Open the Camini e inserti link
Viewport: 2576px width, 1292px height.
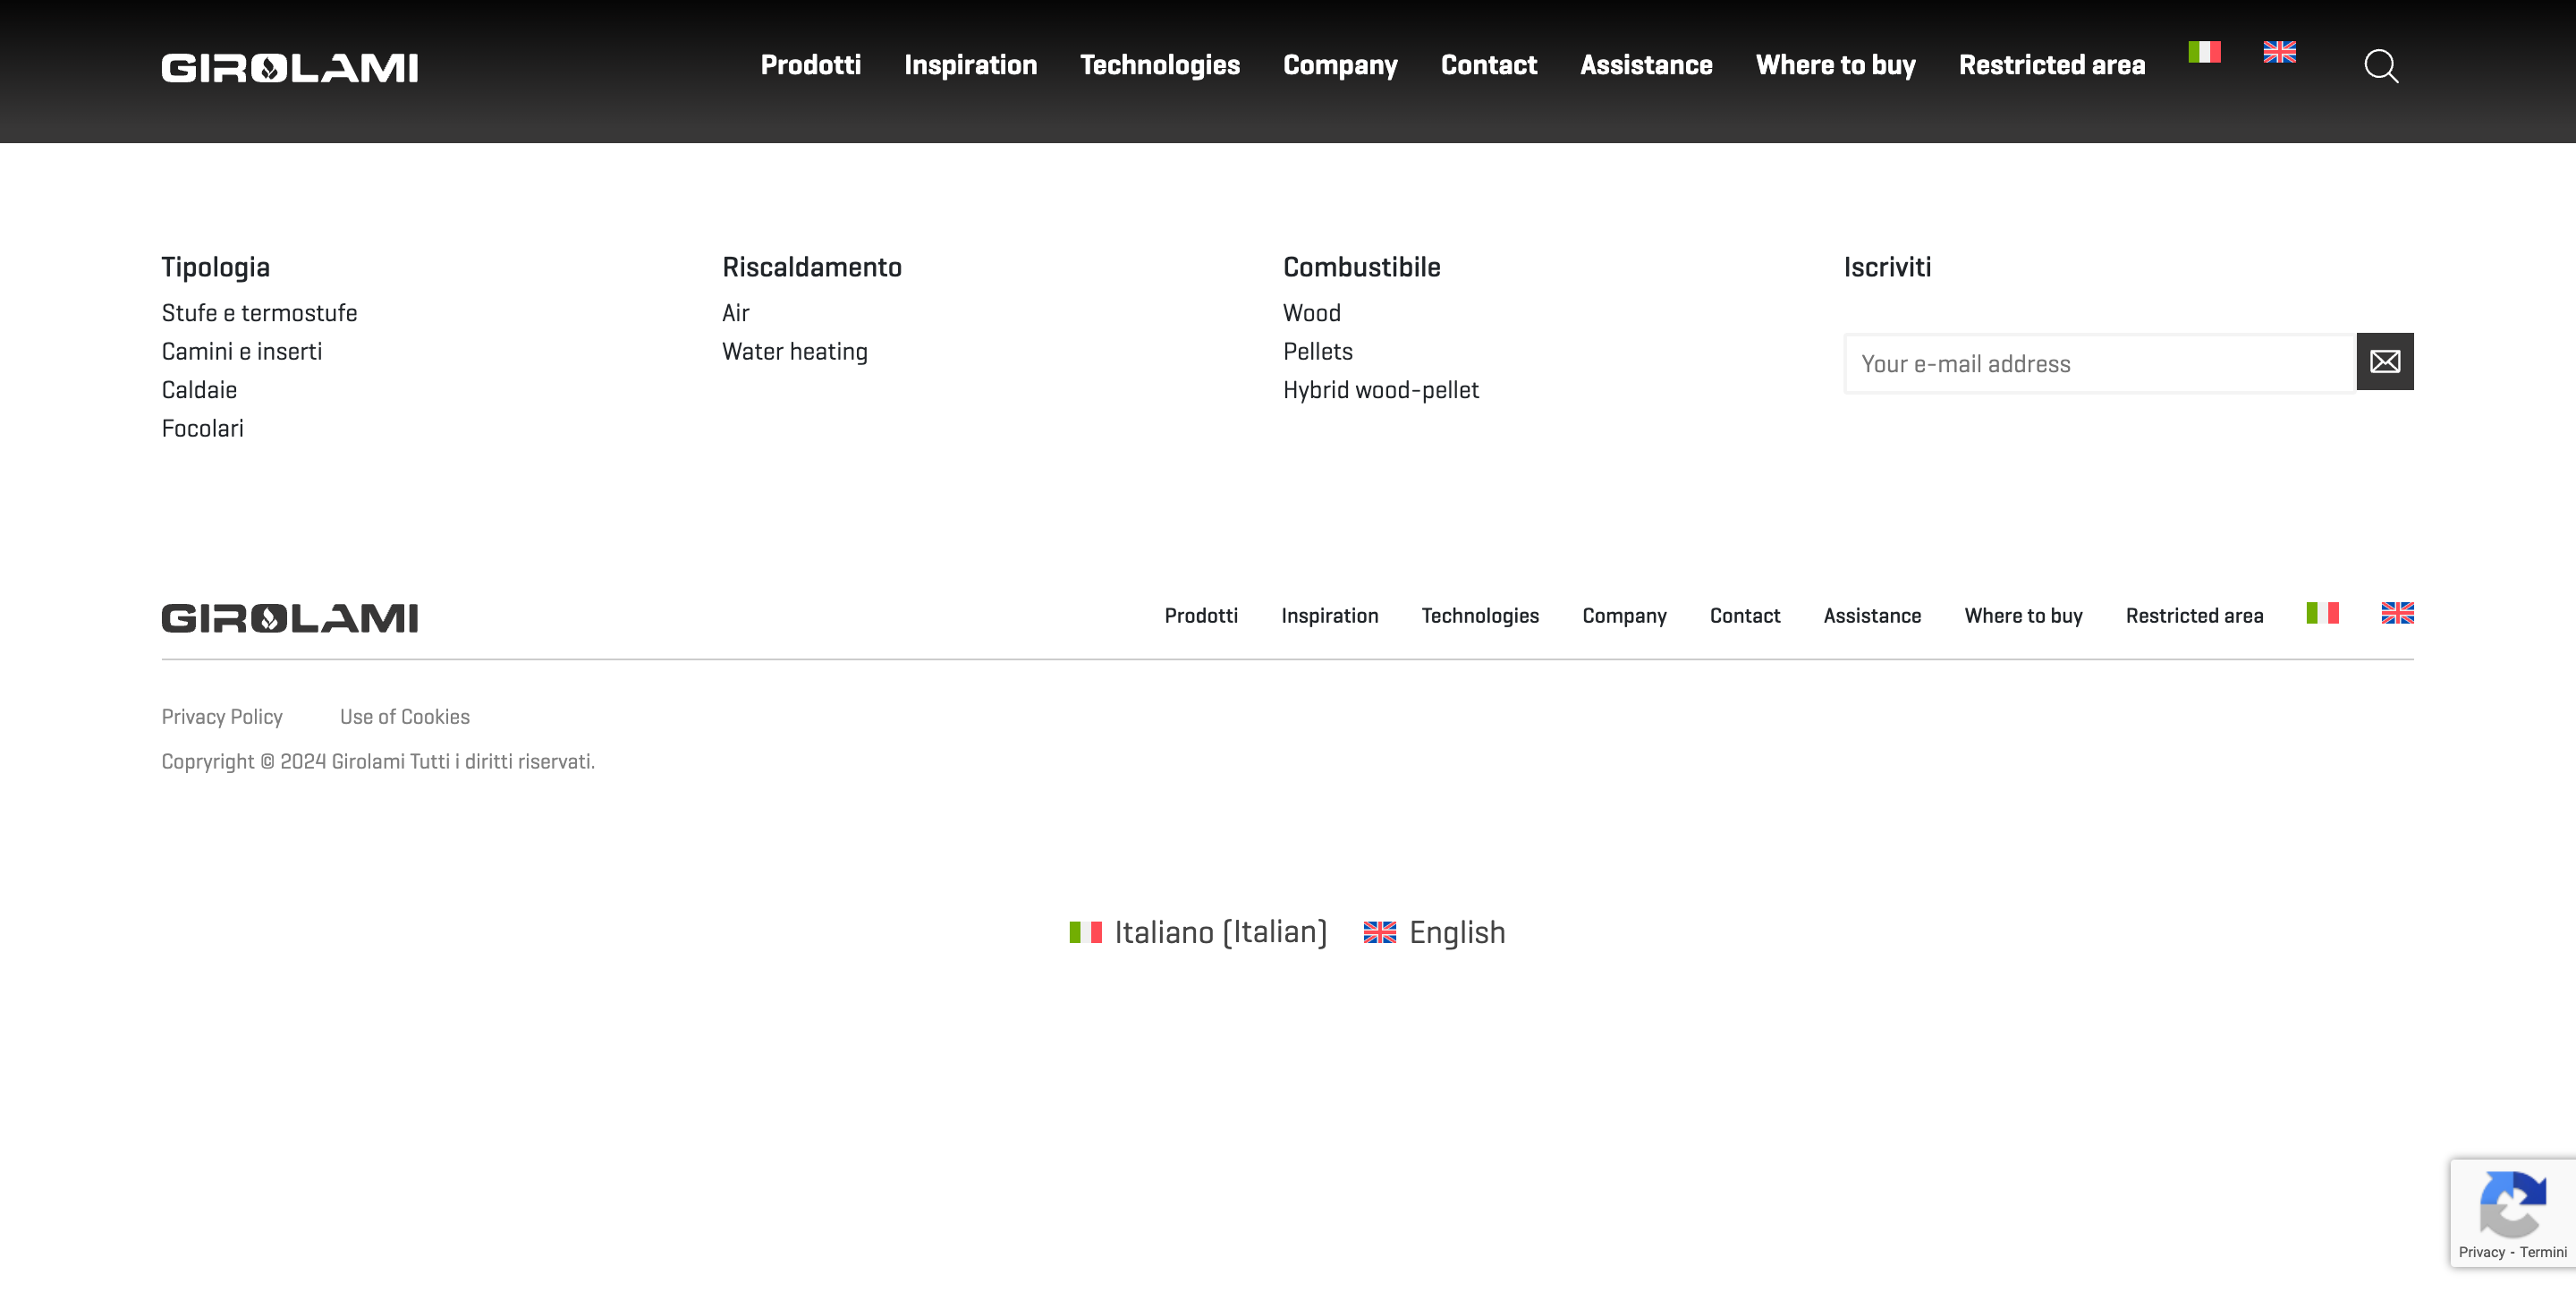click(x=242, y=352)
